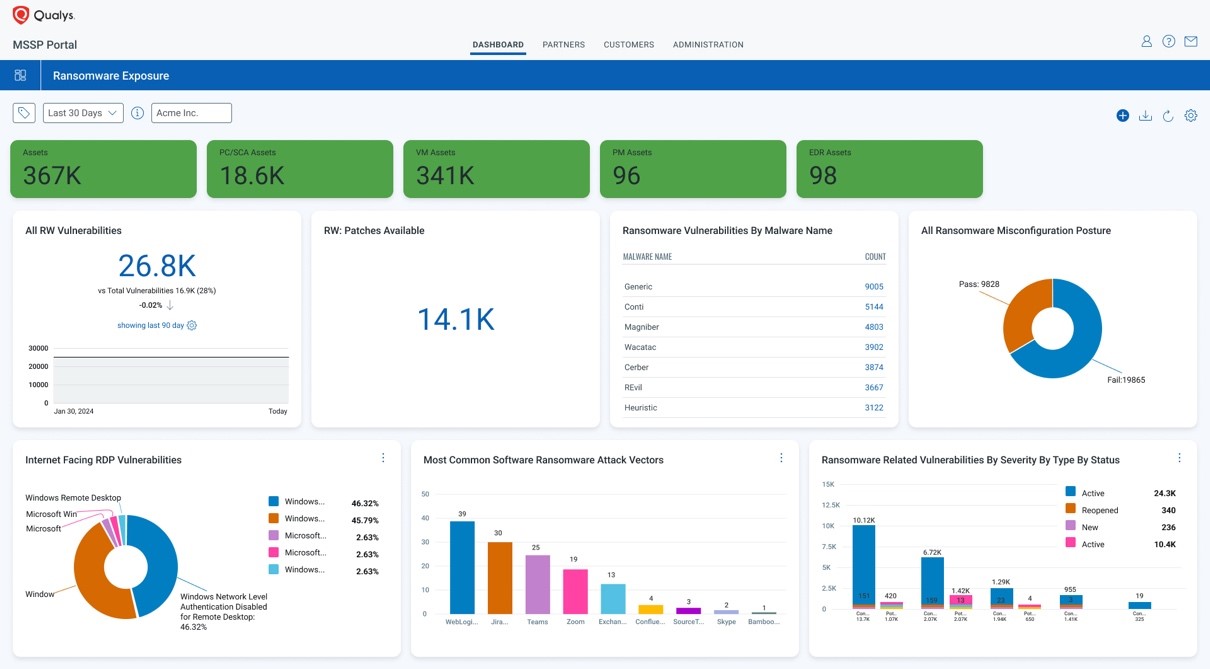The image size is (1210, 669).
Task: Add a new widget with plus icon
Action: click(1123, 116)
